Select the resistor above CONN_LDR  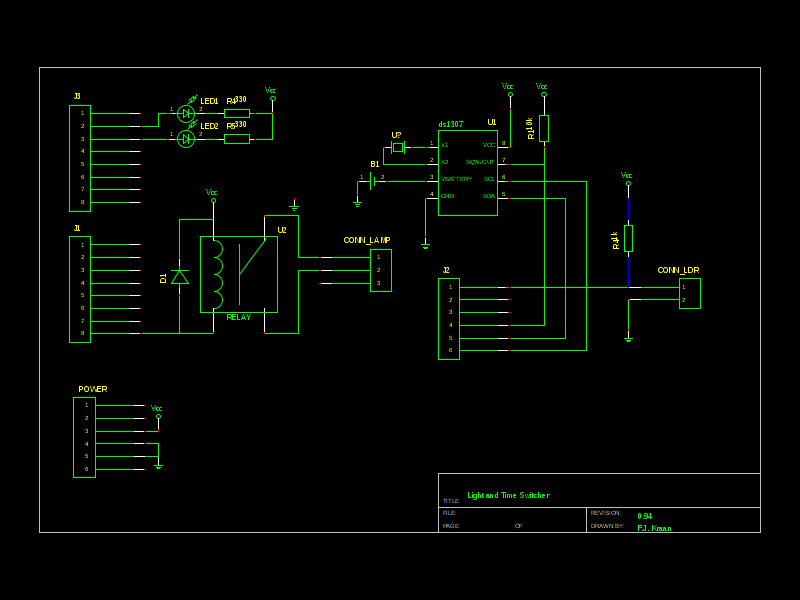point(628,238)
